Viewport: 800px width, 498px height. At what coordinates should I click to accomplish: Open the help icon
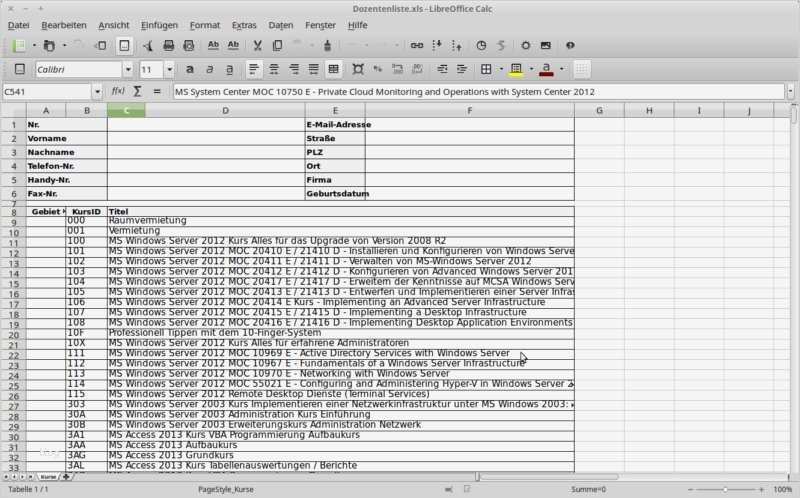click(570, 46)
